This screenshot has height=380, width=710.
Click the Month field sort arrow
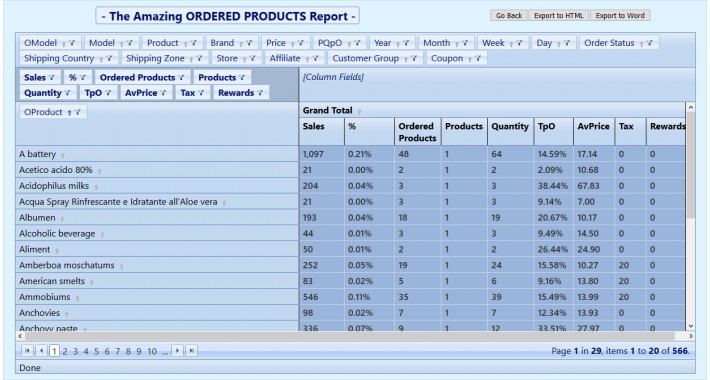(457, 43)
